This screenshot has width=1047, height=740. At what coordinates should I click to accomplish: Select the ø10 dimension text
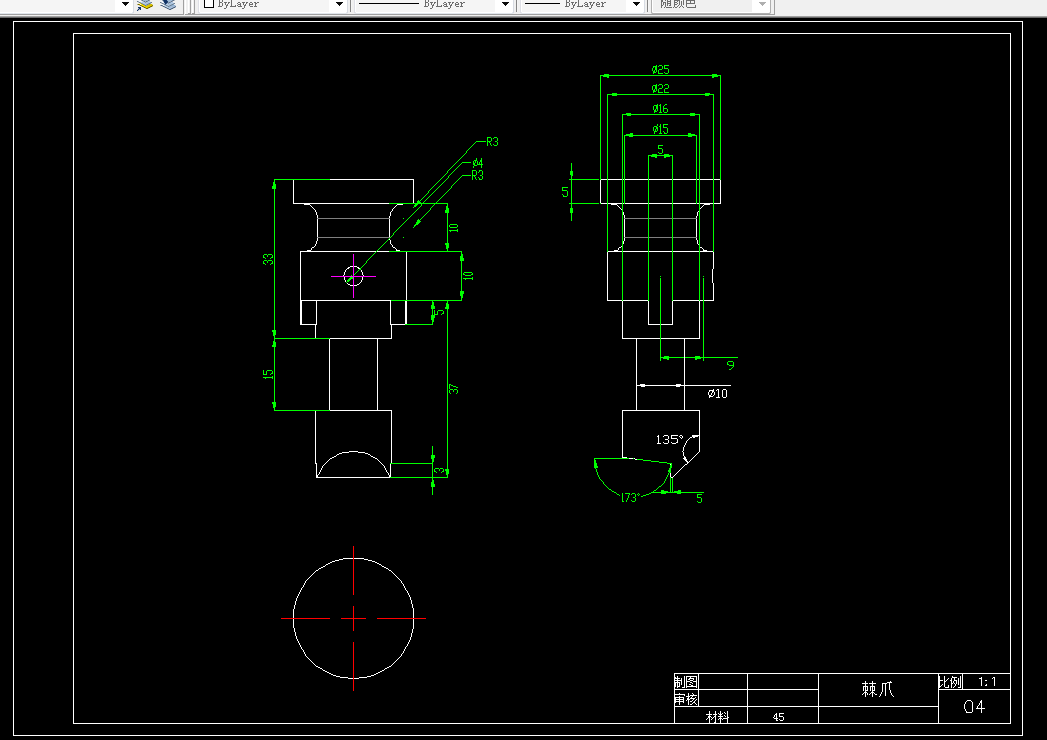[718, 393]
